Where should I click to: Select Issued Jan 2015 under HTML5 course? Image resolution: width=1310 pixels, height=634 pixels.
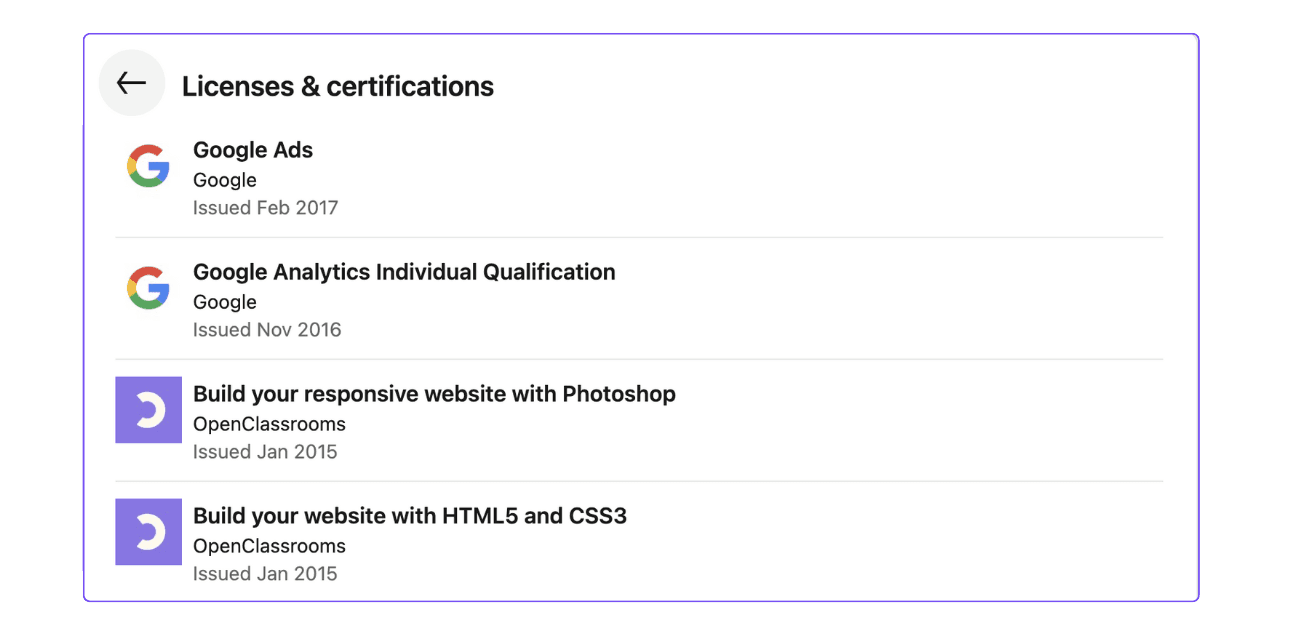pos(265,574)
